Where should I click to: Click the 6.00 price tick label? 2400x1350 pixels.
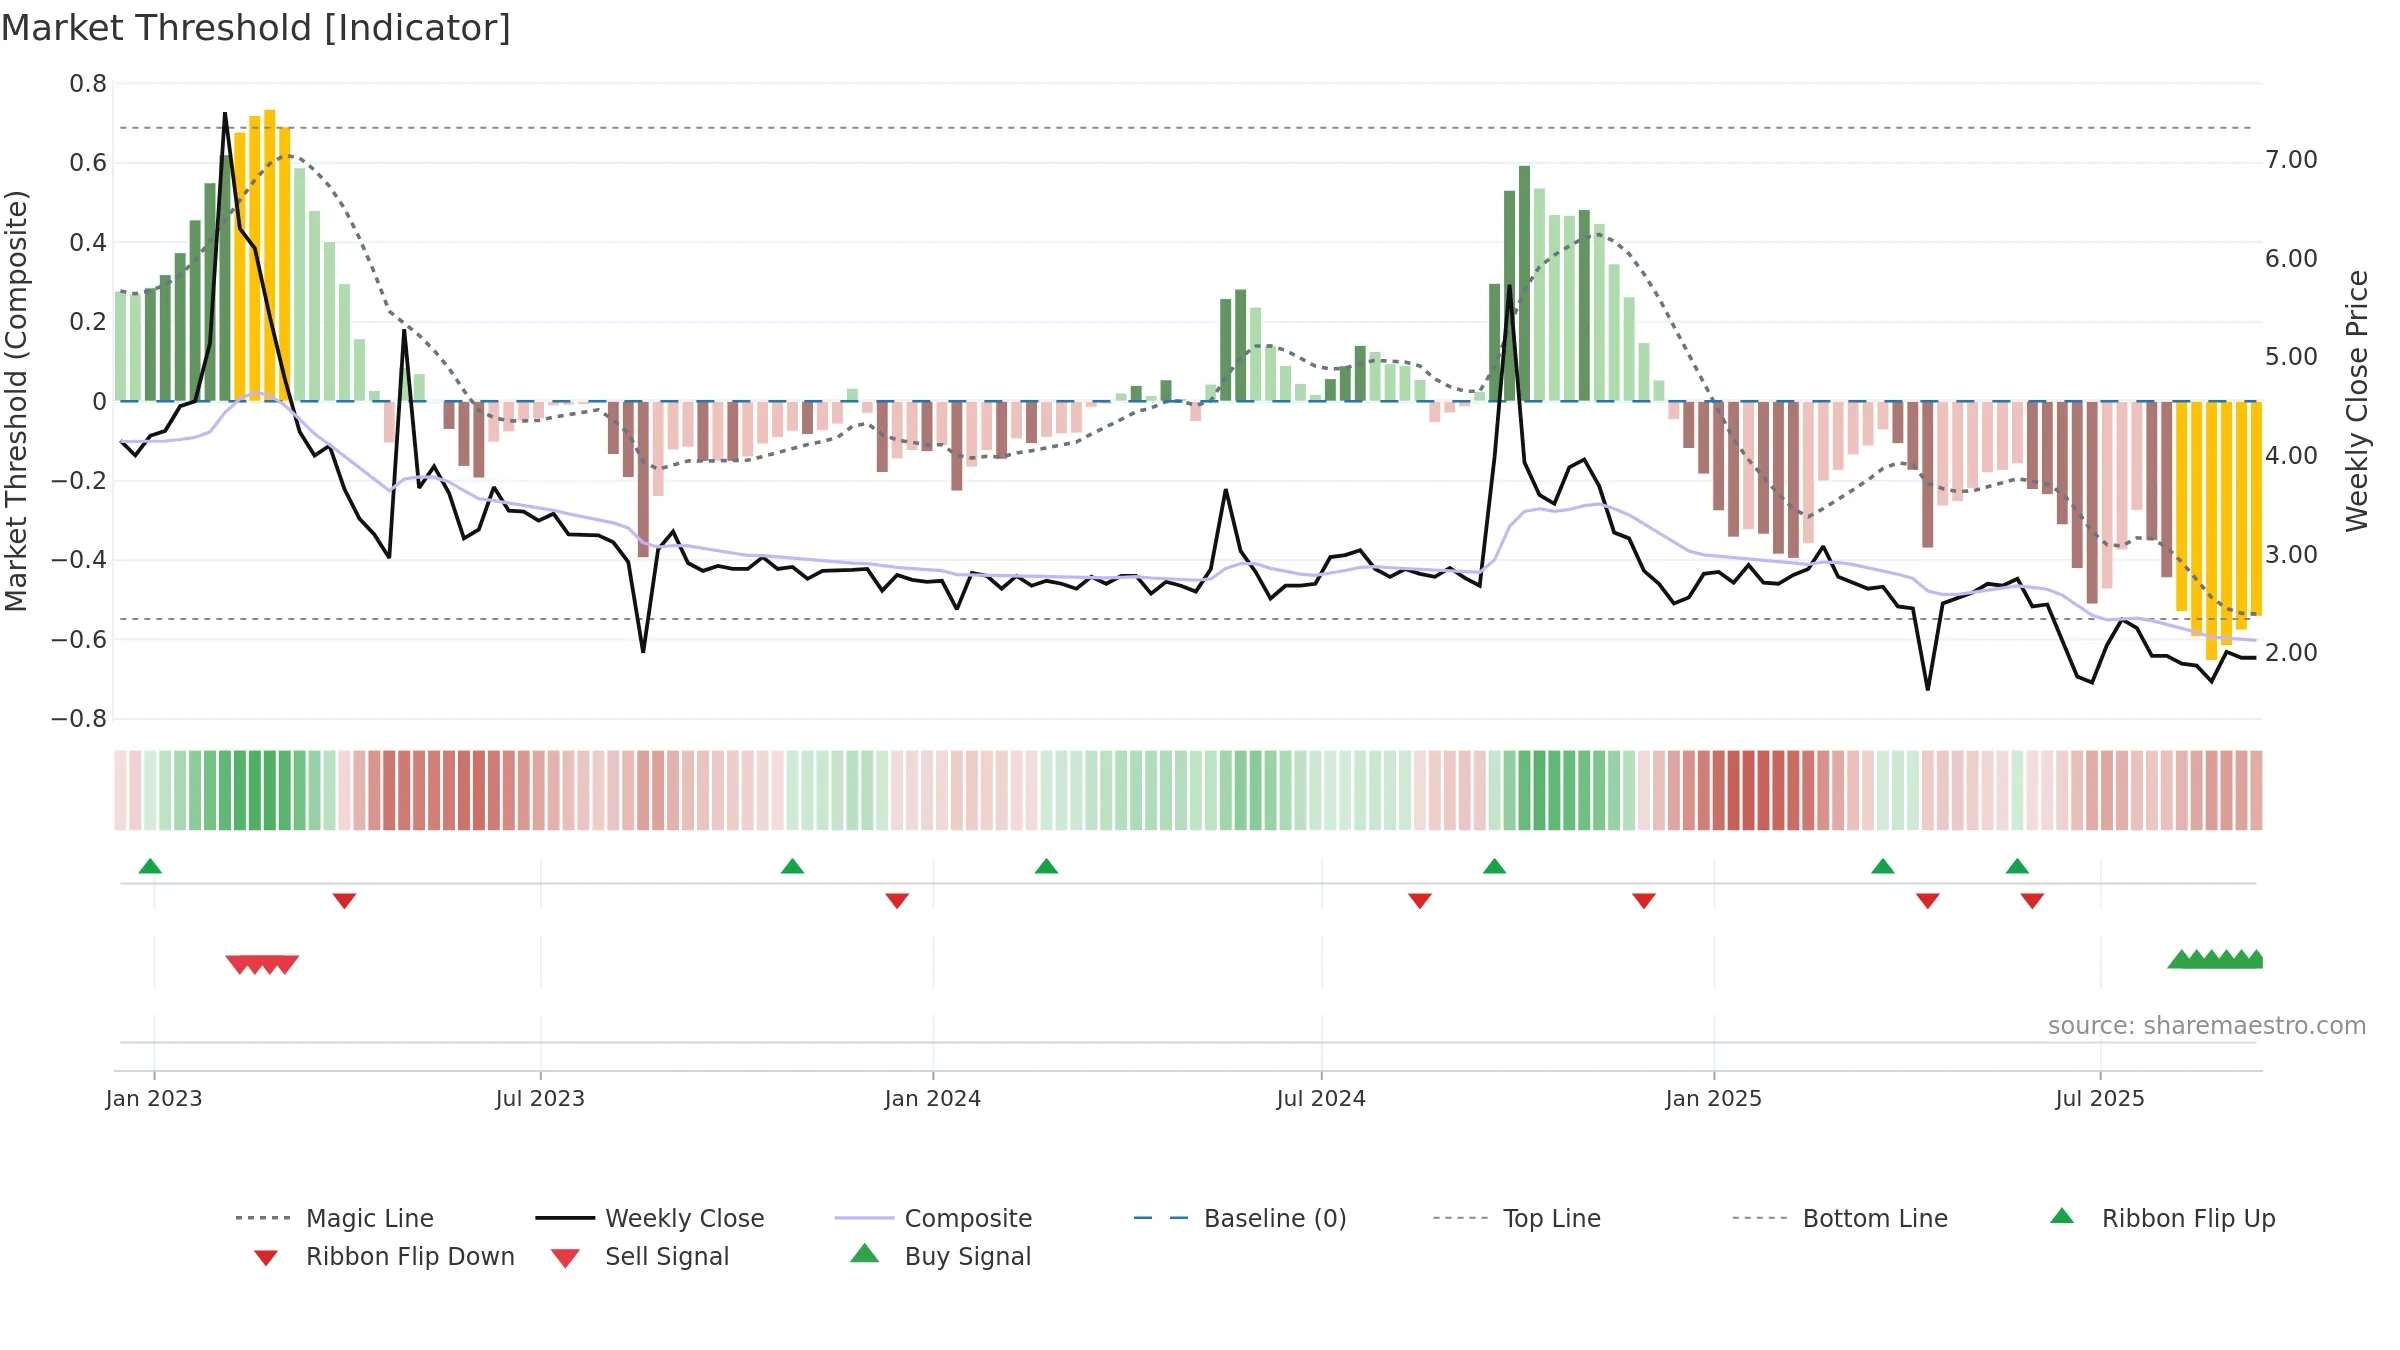(2291, 259)
